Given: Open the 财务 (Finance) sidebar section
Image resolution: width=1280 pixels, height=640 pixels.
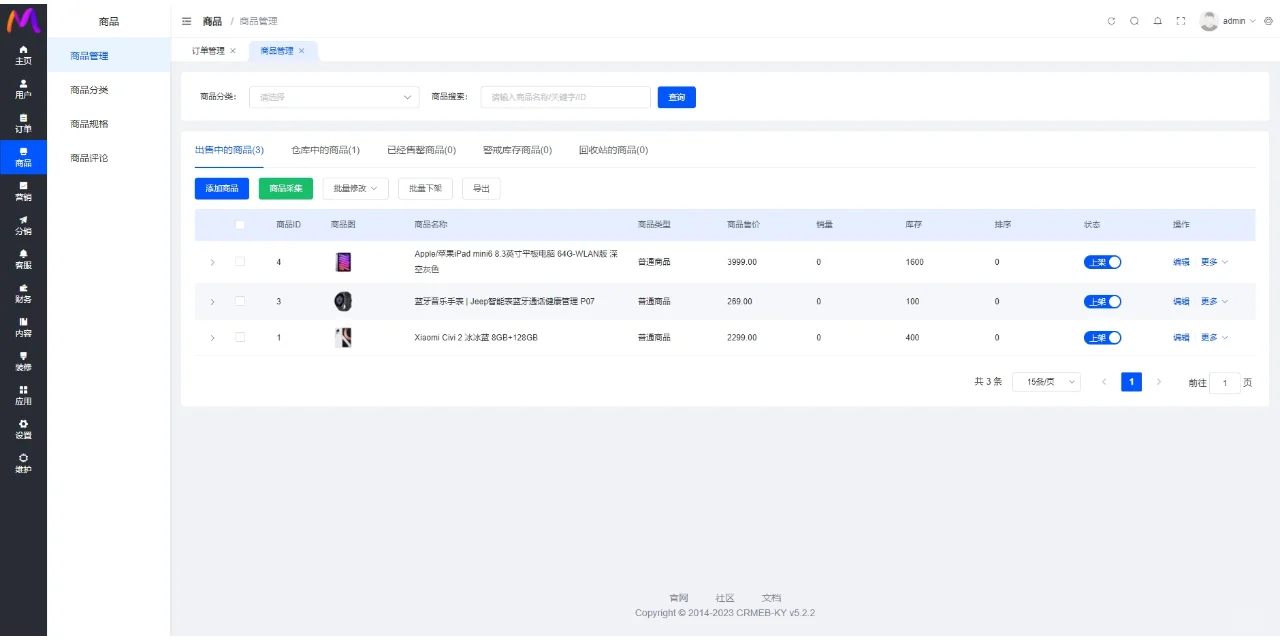Looking at the screenshot, I should click(x=23, y=293).
